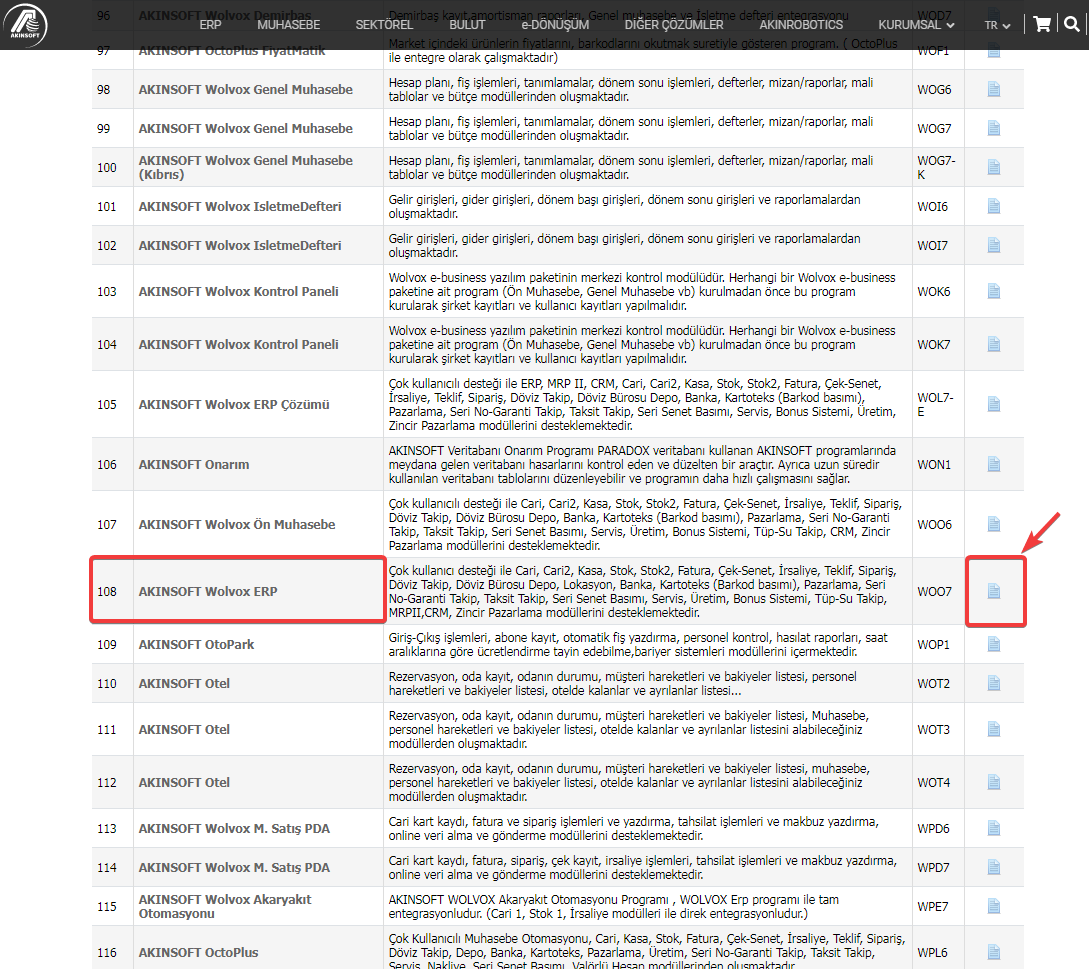Open the DİĞER ÇÖZÜMLER menu
The image size is (1089, 969).
(x=674, y=25)
